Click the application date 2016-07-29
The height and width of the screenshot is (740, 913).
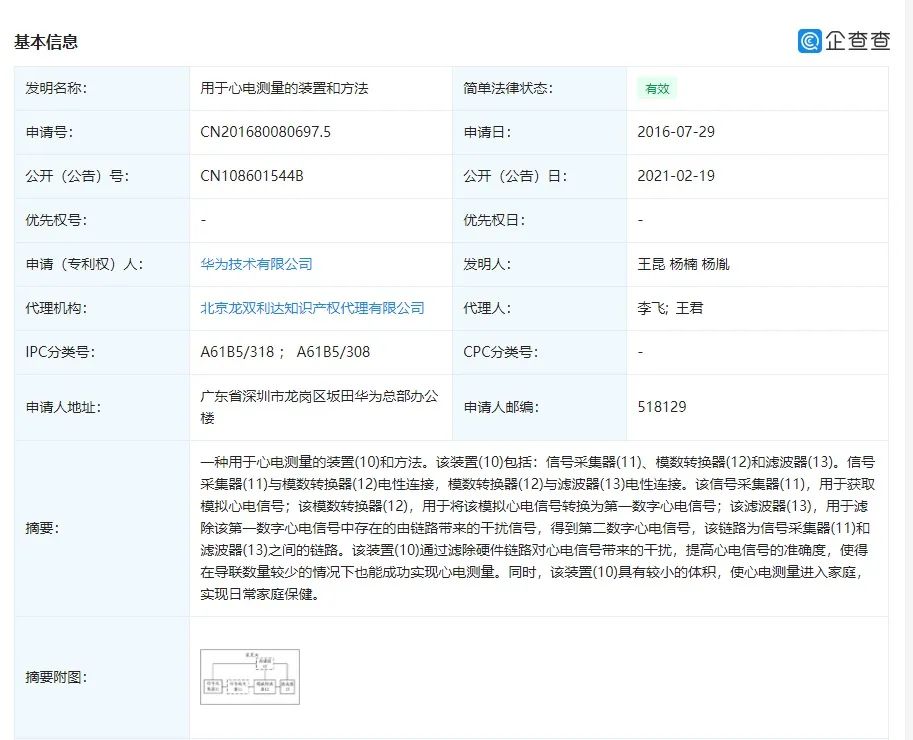(x=676, y=132)
